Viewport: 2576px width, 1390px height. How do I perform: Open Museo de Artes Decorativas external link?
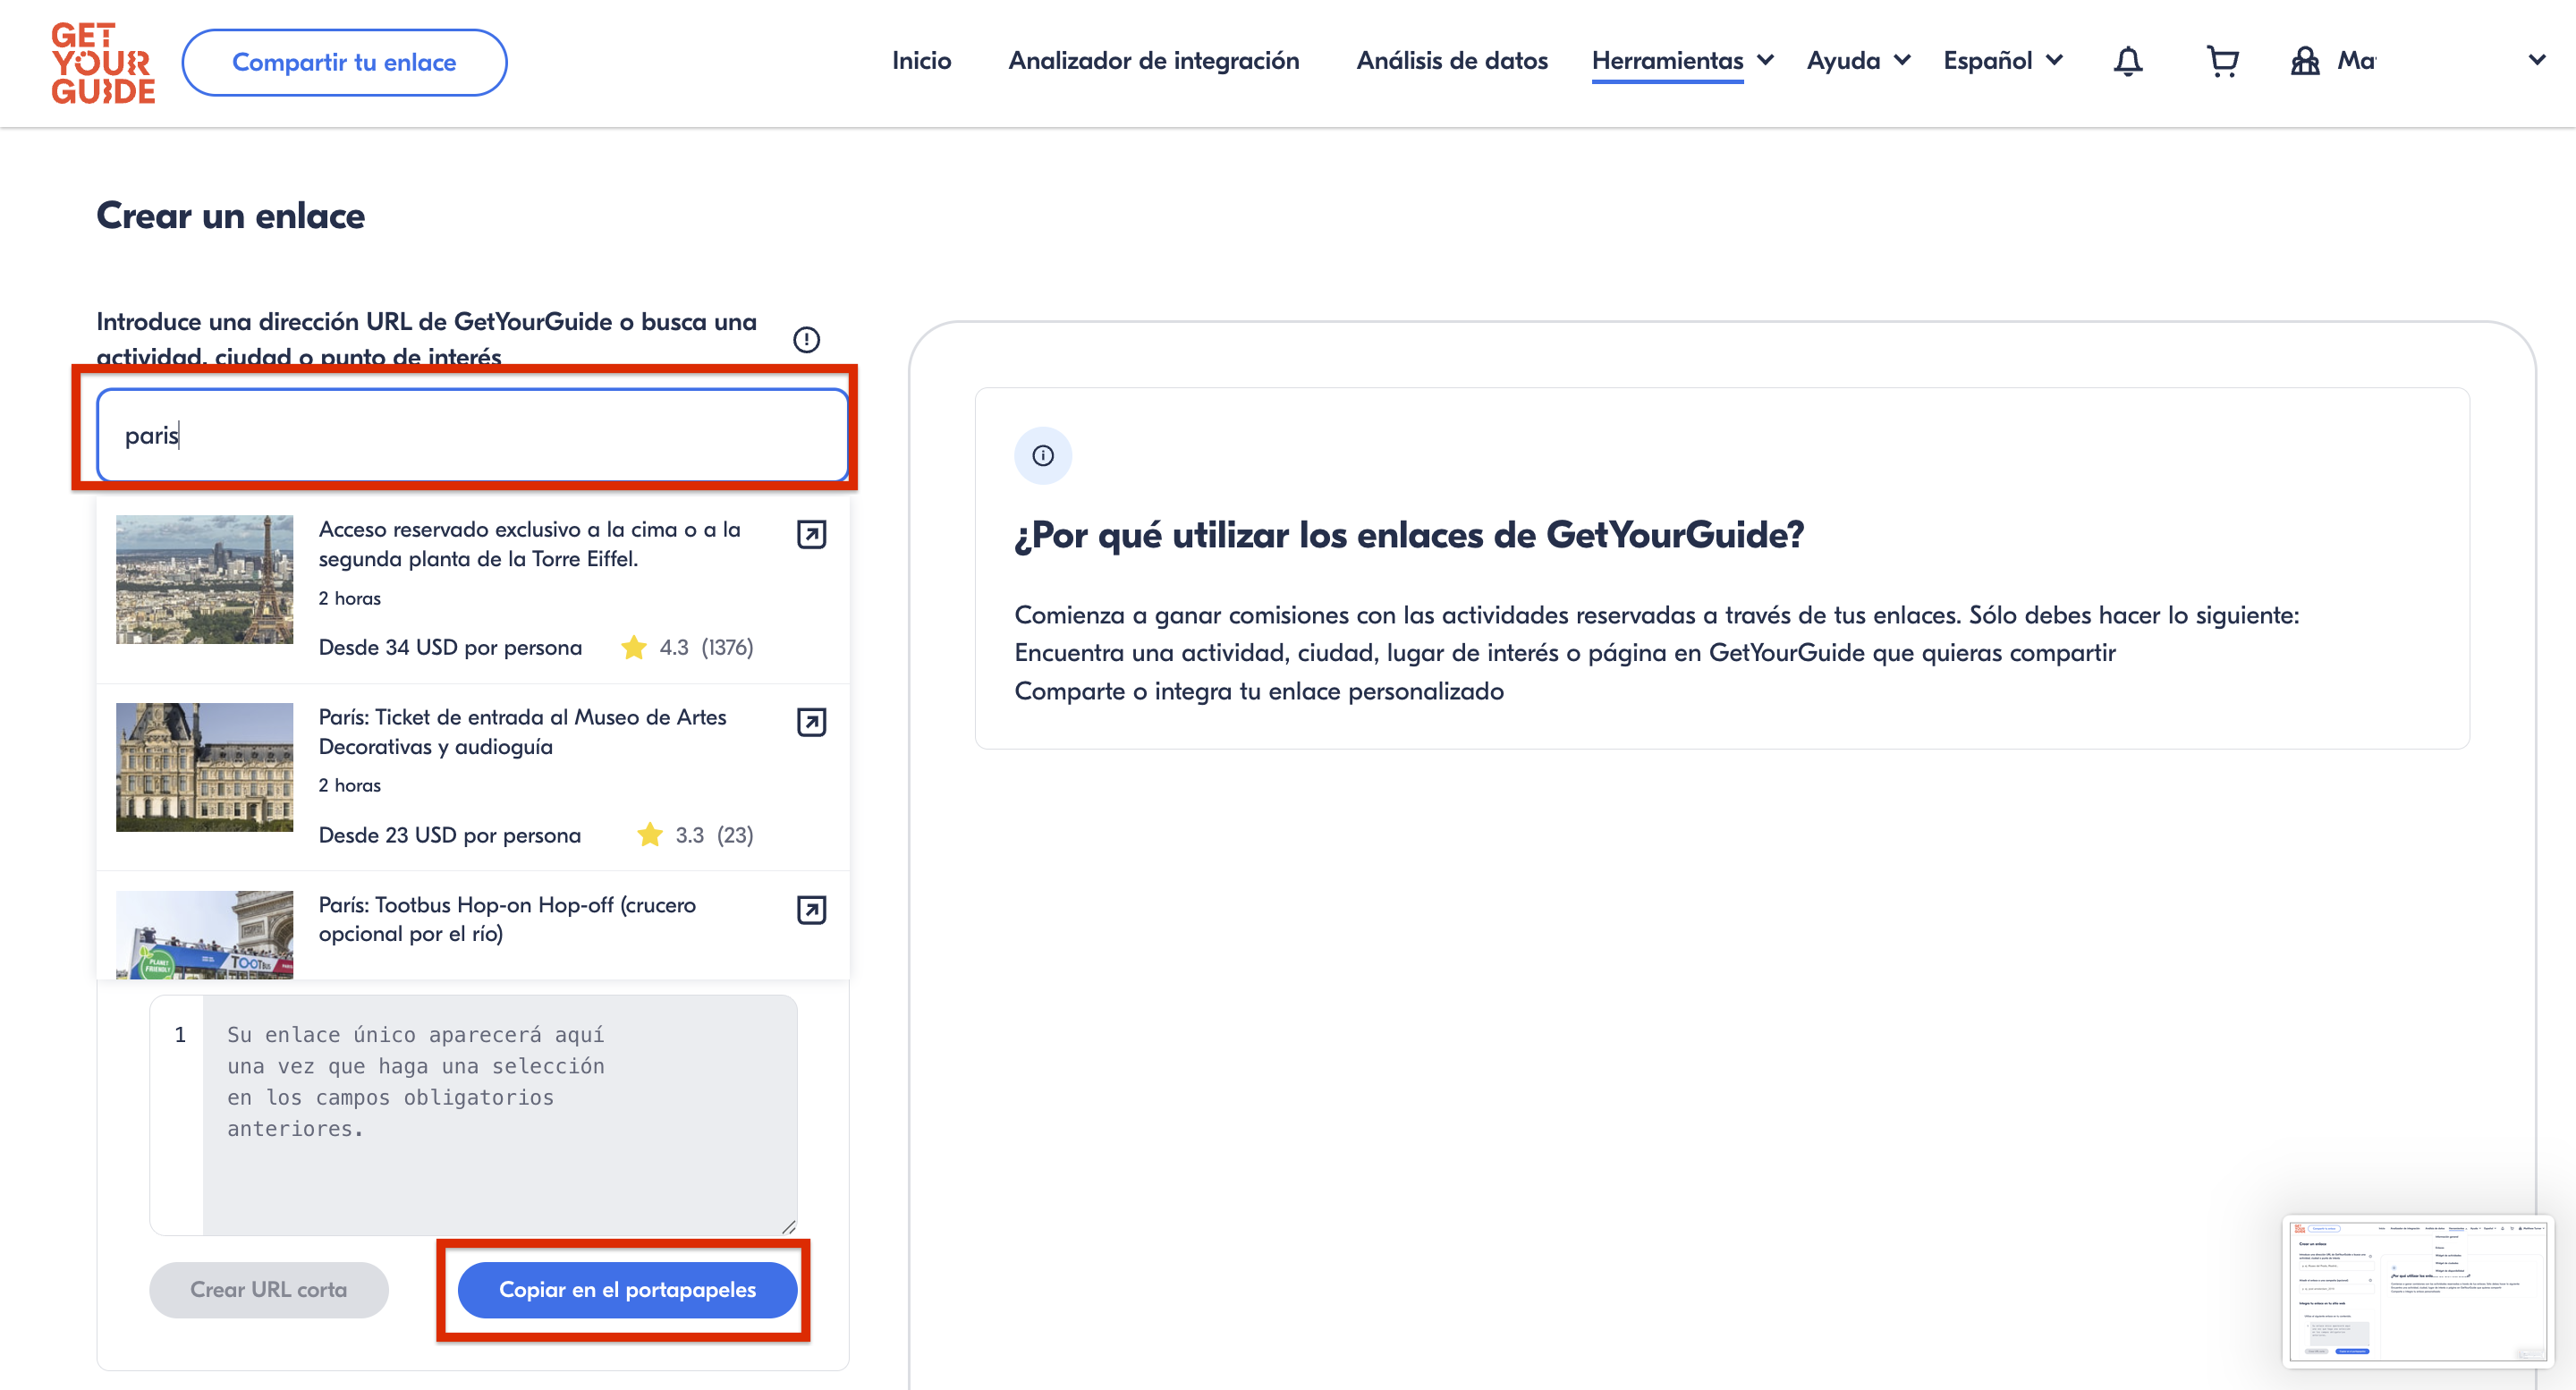pyautogui.click(x=811, y=722)
